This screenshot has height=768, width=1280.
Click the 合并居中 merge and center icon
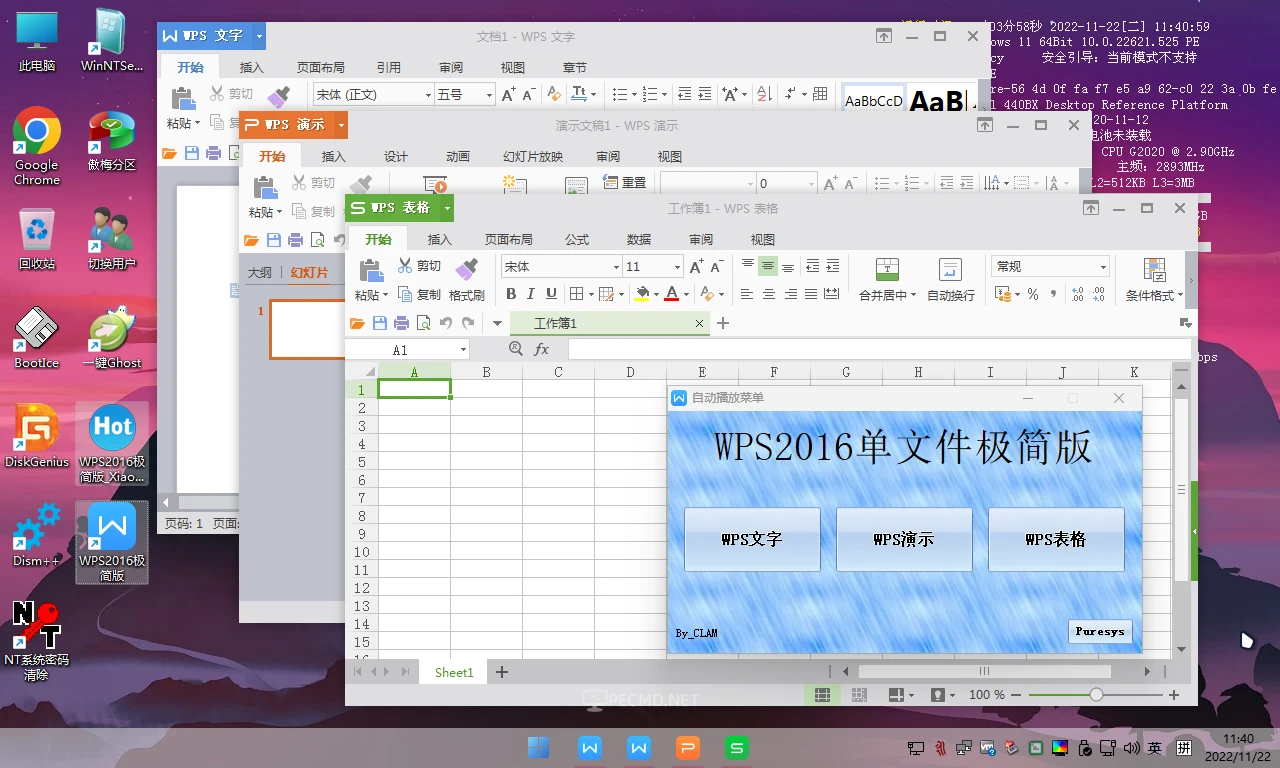887,268
